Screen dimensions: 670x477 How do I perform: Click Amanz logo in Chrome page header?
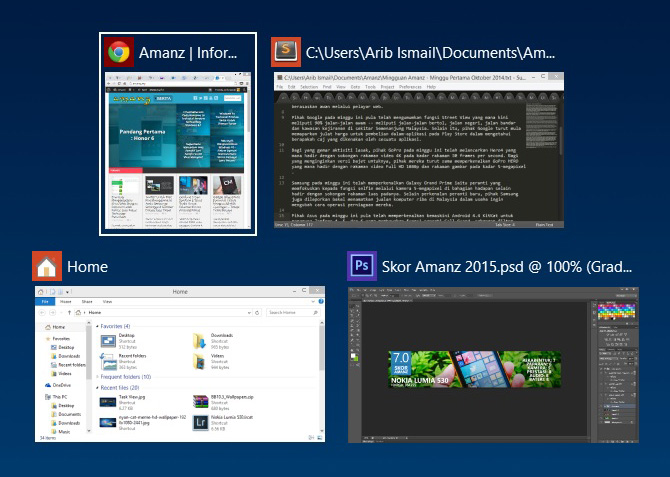[132, 99]
